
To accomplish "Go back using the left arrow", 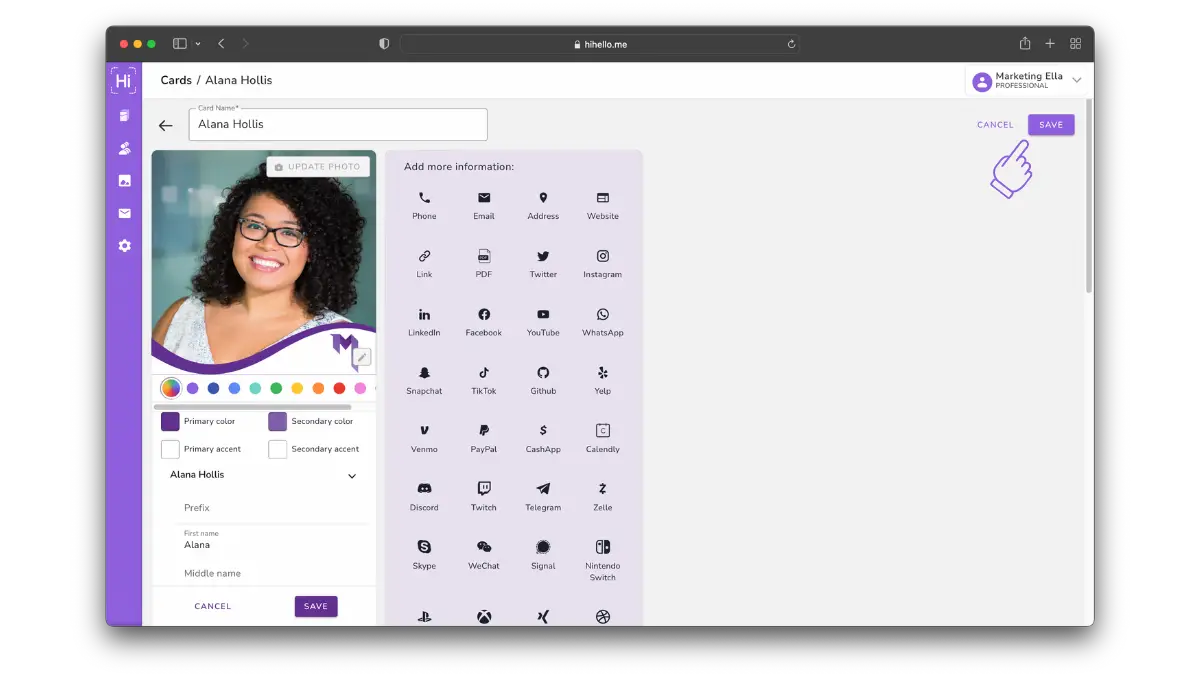I will pyautogui.click(x=166, y=125).
